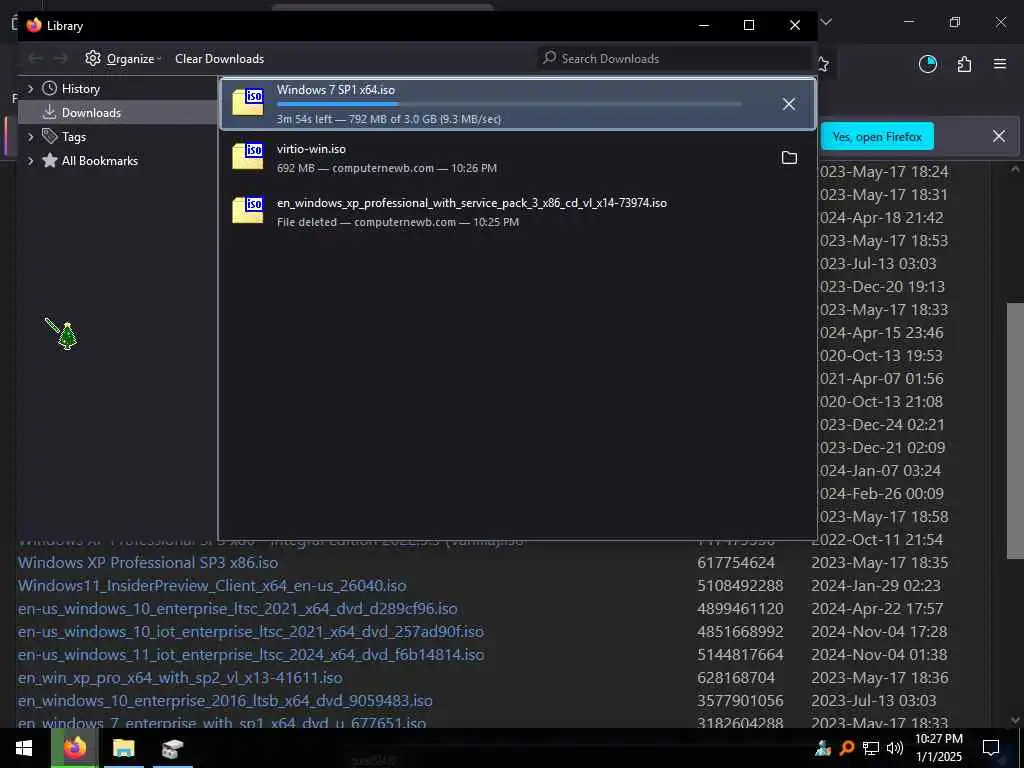This screenshot has height=768, width=1024.
Task: Open the Windows notification center icon
Action: point(991,748)
